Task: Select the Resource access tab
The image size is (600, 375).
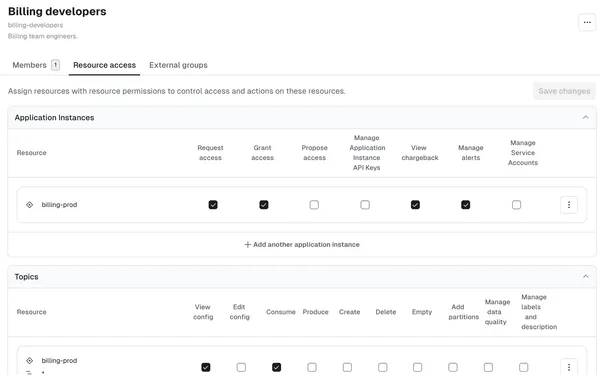Action: 104,65
